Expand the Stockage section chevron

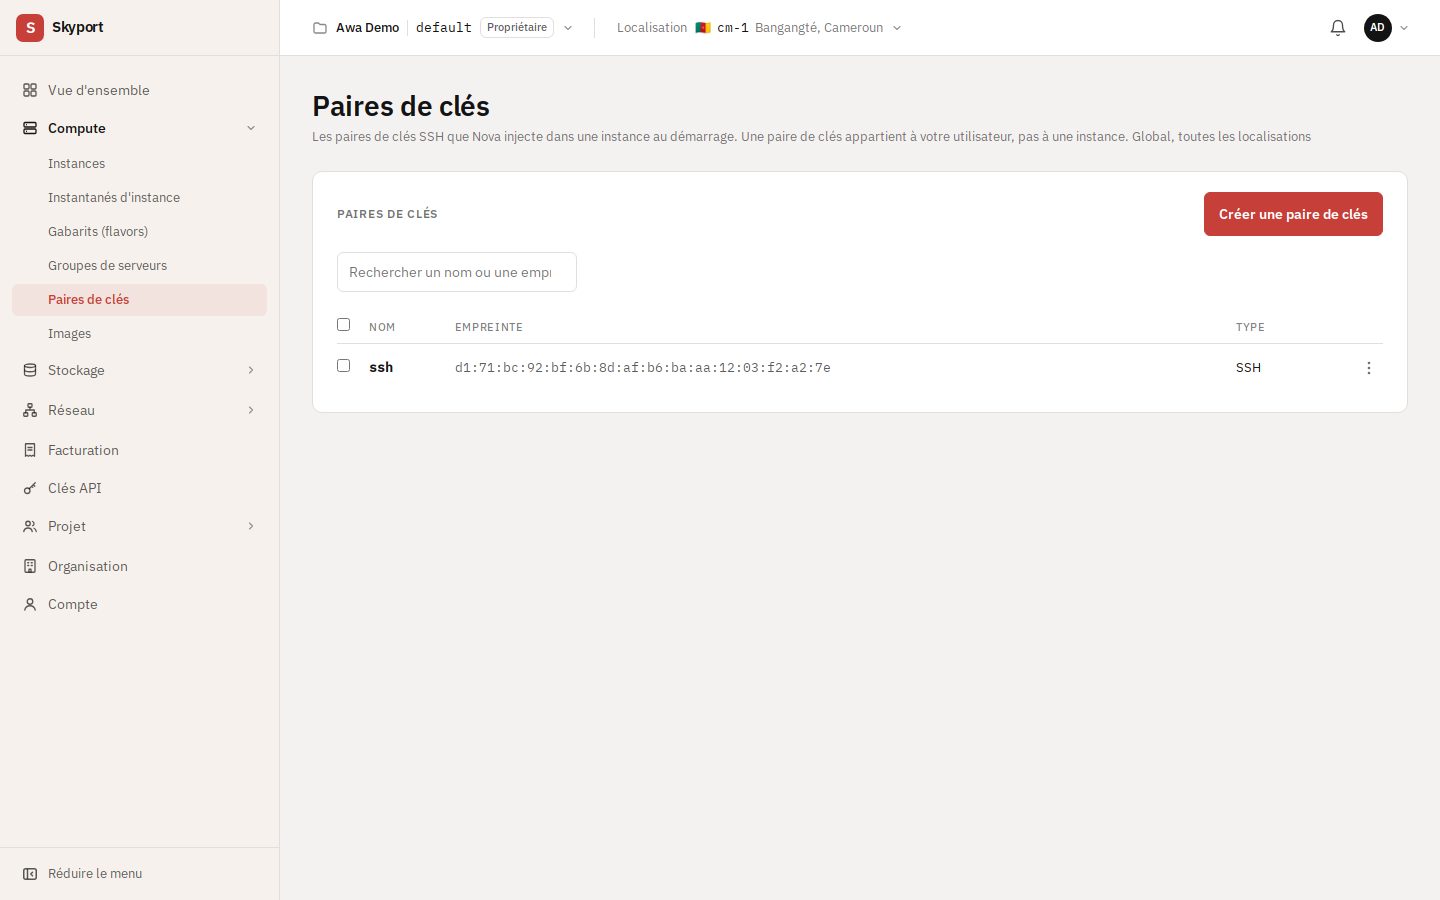[251, 370]
